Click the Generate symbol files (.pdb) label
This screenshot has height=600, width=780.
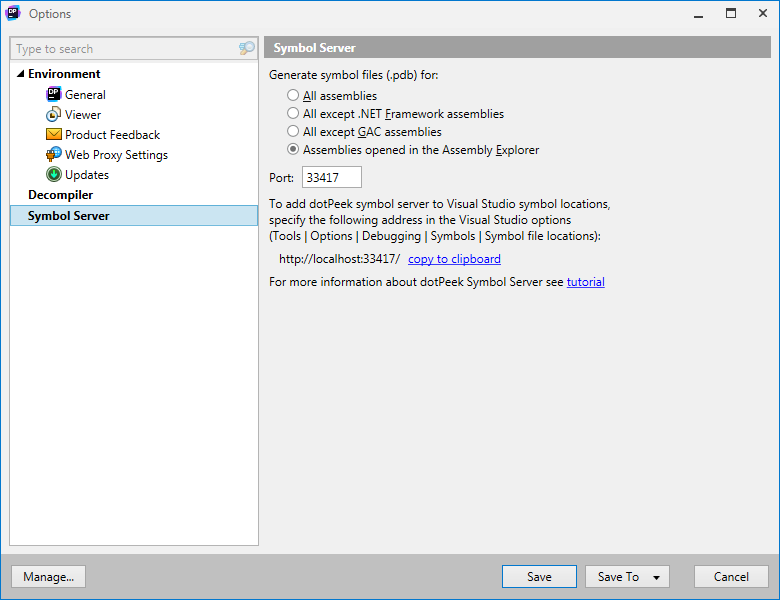354,75
